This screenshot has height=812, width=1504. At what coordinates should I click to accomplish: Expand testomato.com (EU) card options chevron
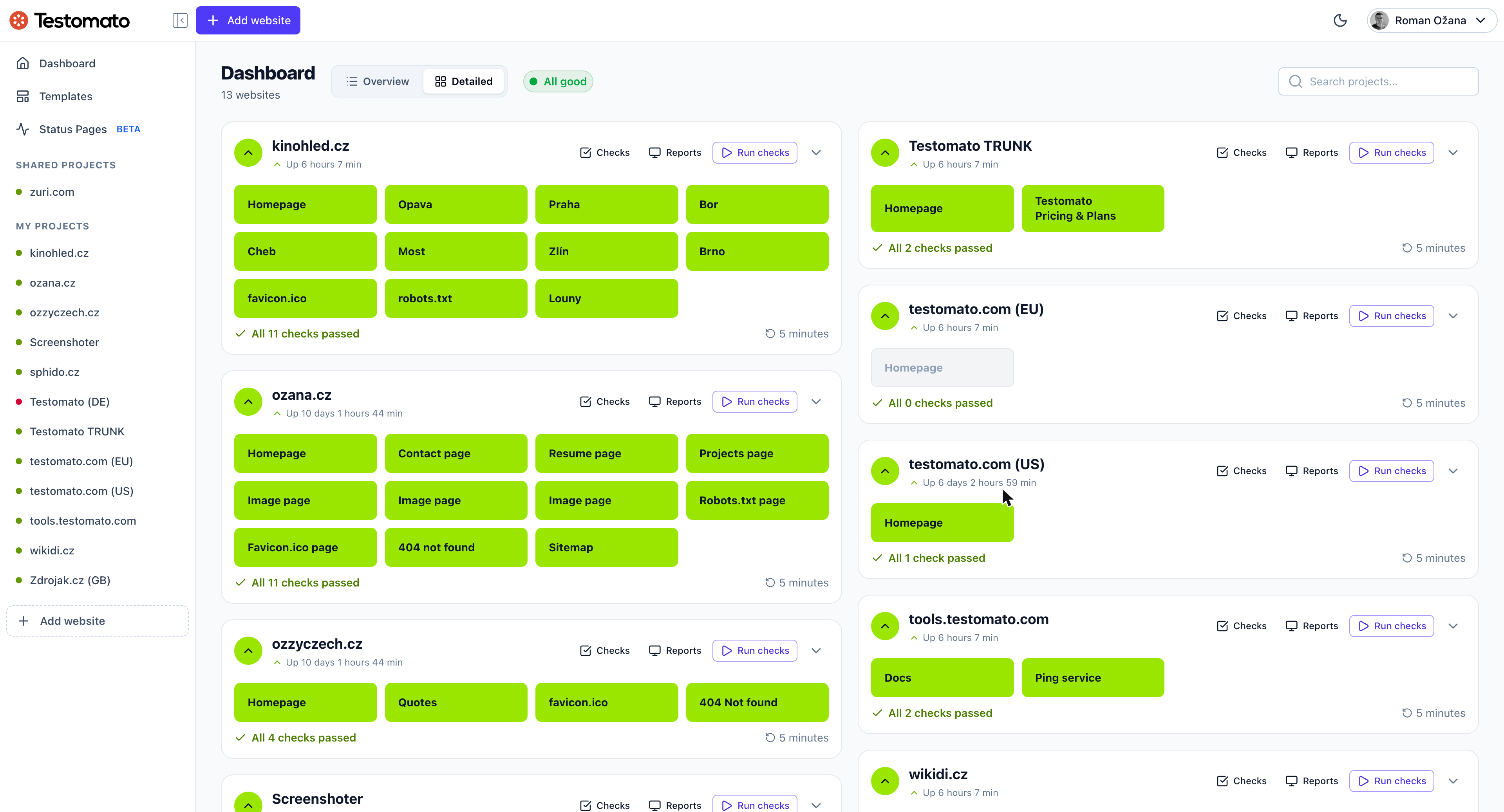coord(1453,316)
